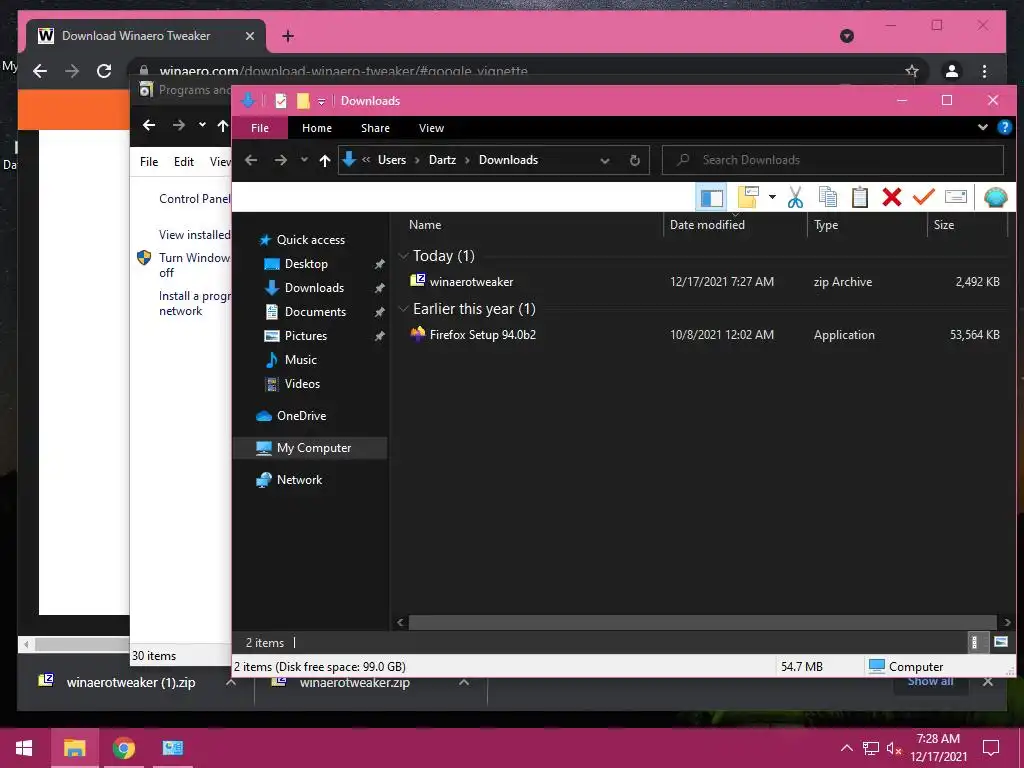This screenshot has width=1024, height=768.
Task: Open Pictures in the navigation pane
Action: 306,336
